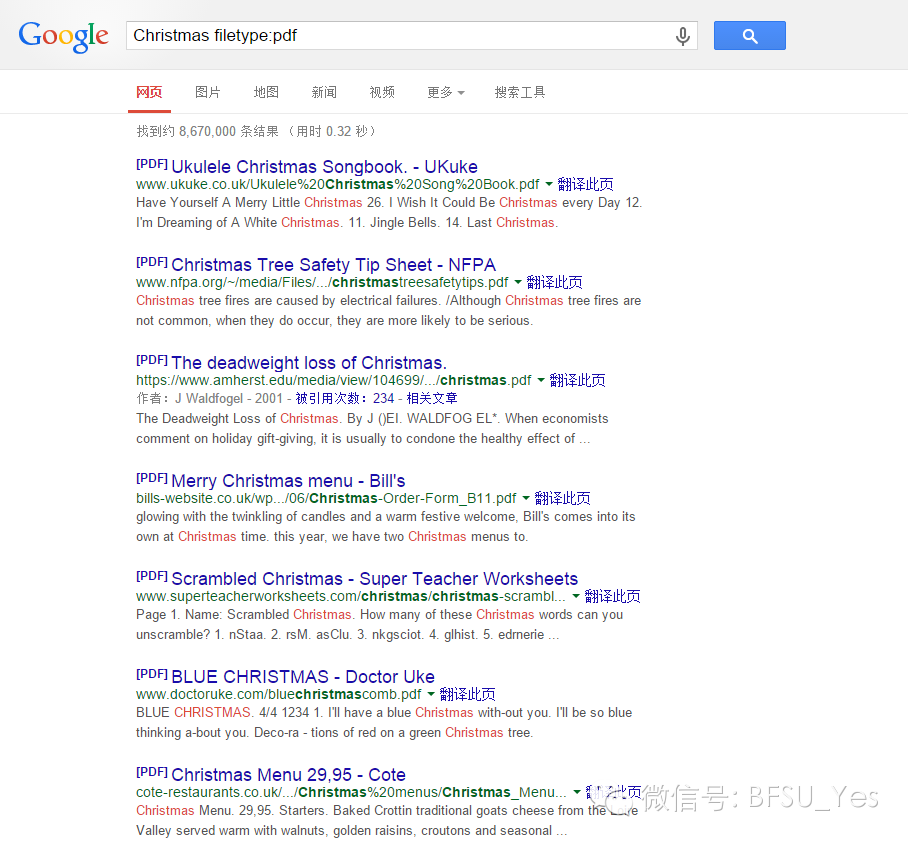Click the result count text '找到约 8,670,000 条结果'

pyautogui.click(x=207, y=131)
